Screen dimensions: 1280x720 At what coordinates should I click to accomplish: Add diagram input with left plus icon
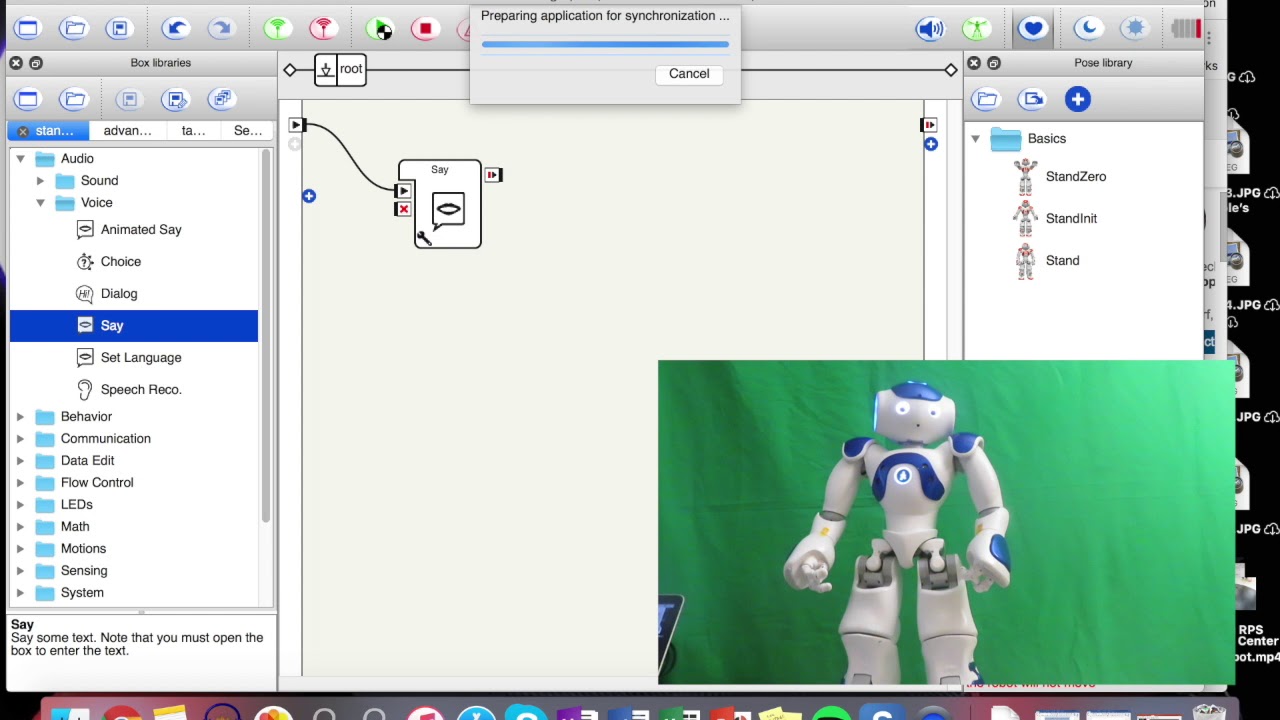[x=309, y=196]
